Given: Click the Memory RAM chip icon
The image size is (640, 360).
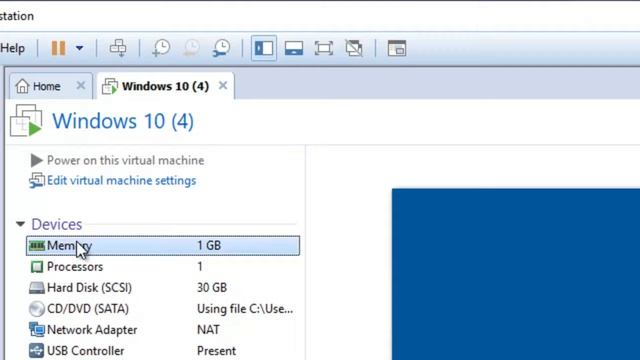Looking at the screenshot, I should point(37,246).
